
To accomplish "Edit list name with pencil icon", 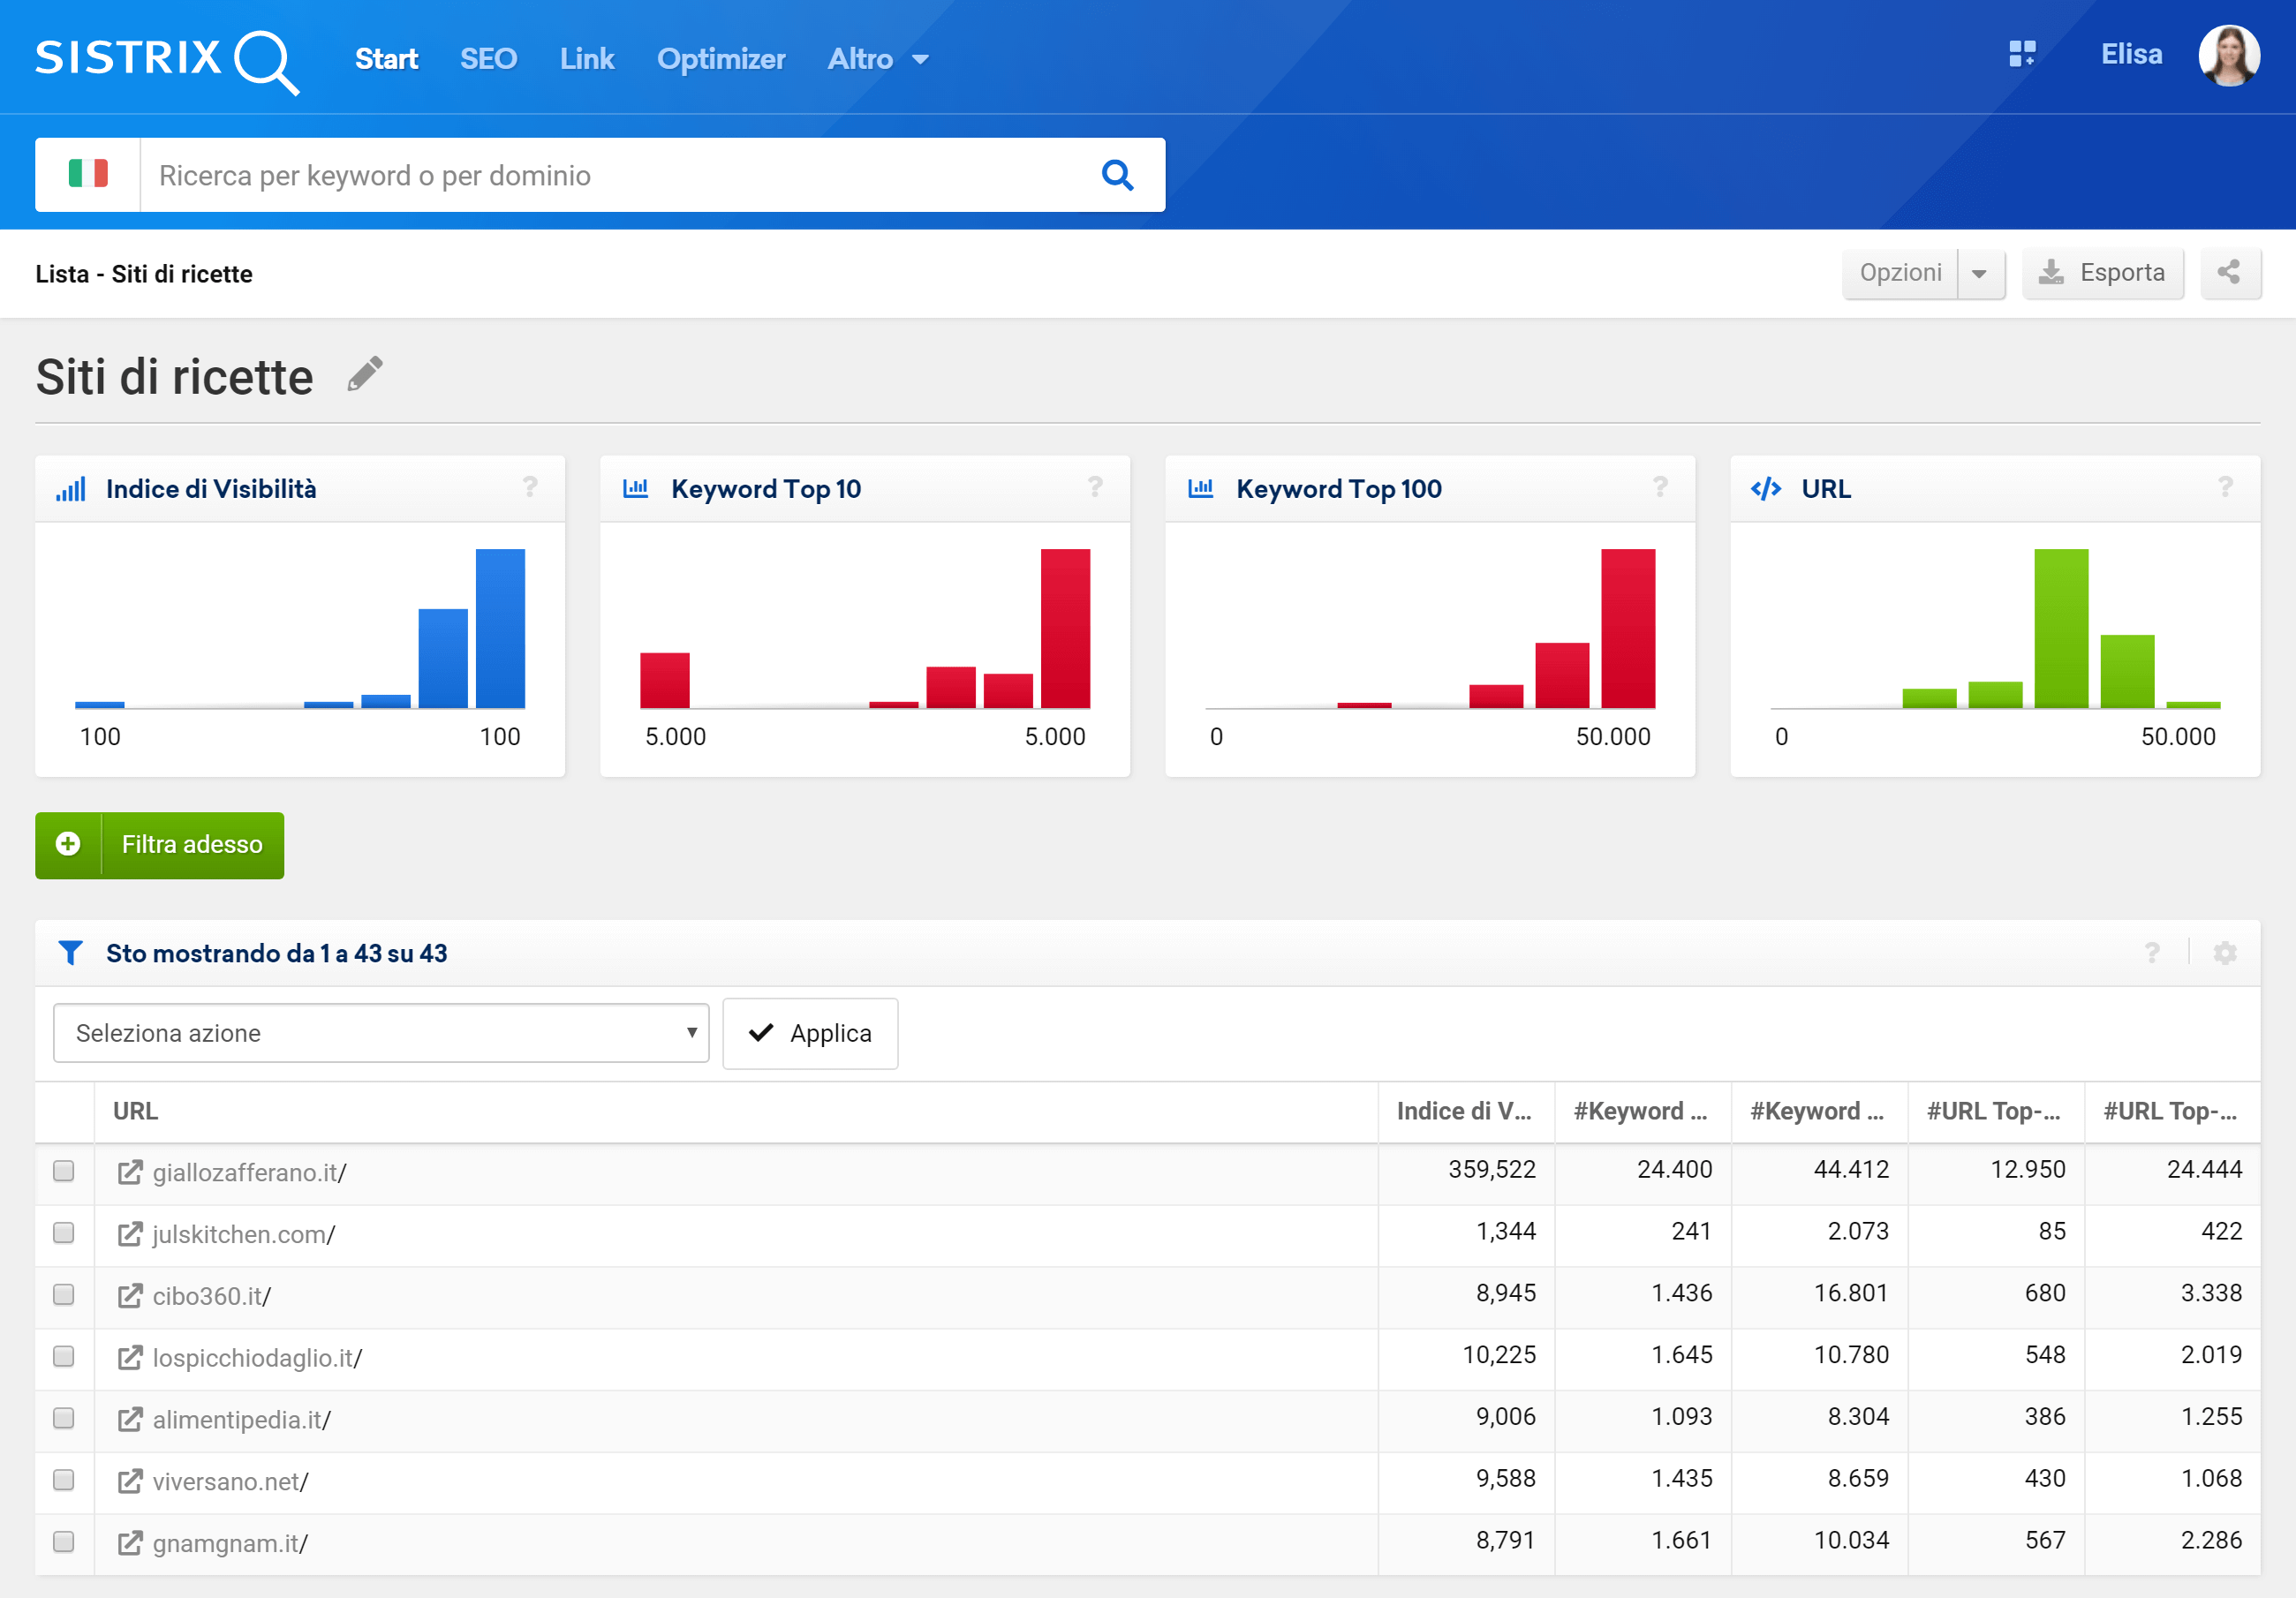I will pos(365,374).
